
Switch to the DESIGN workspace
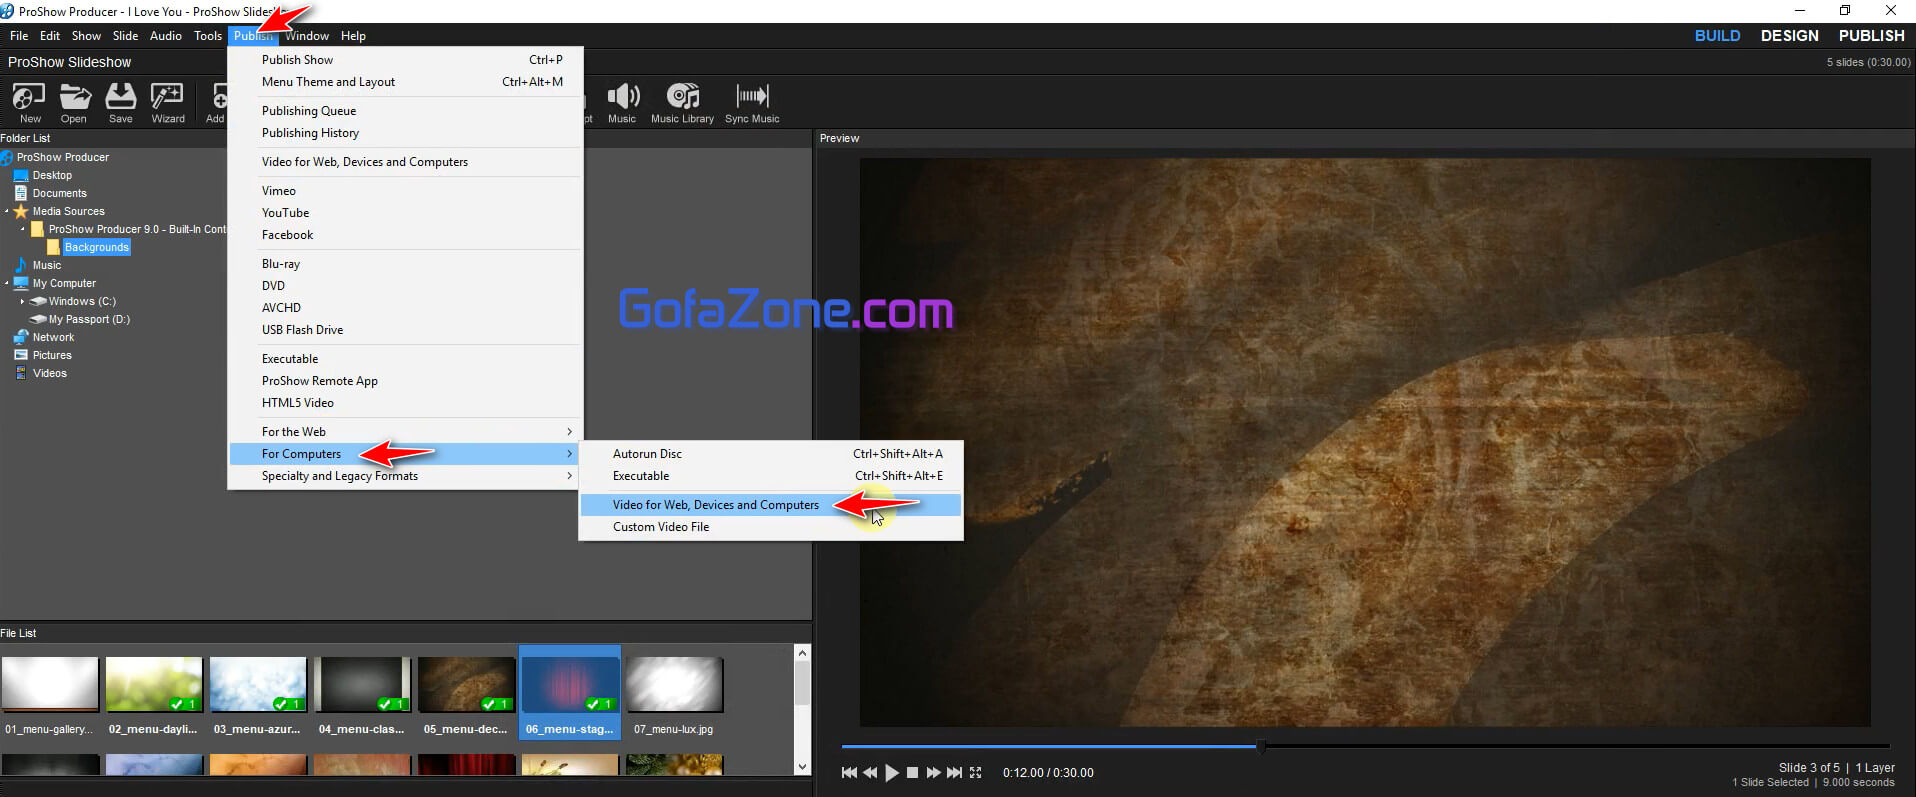point(1789,36)
